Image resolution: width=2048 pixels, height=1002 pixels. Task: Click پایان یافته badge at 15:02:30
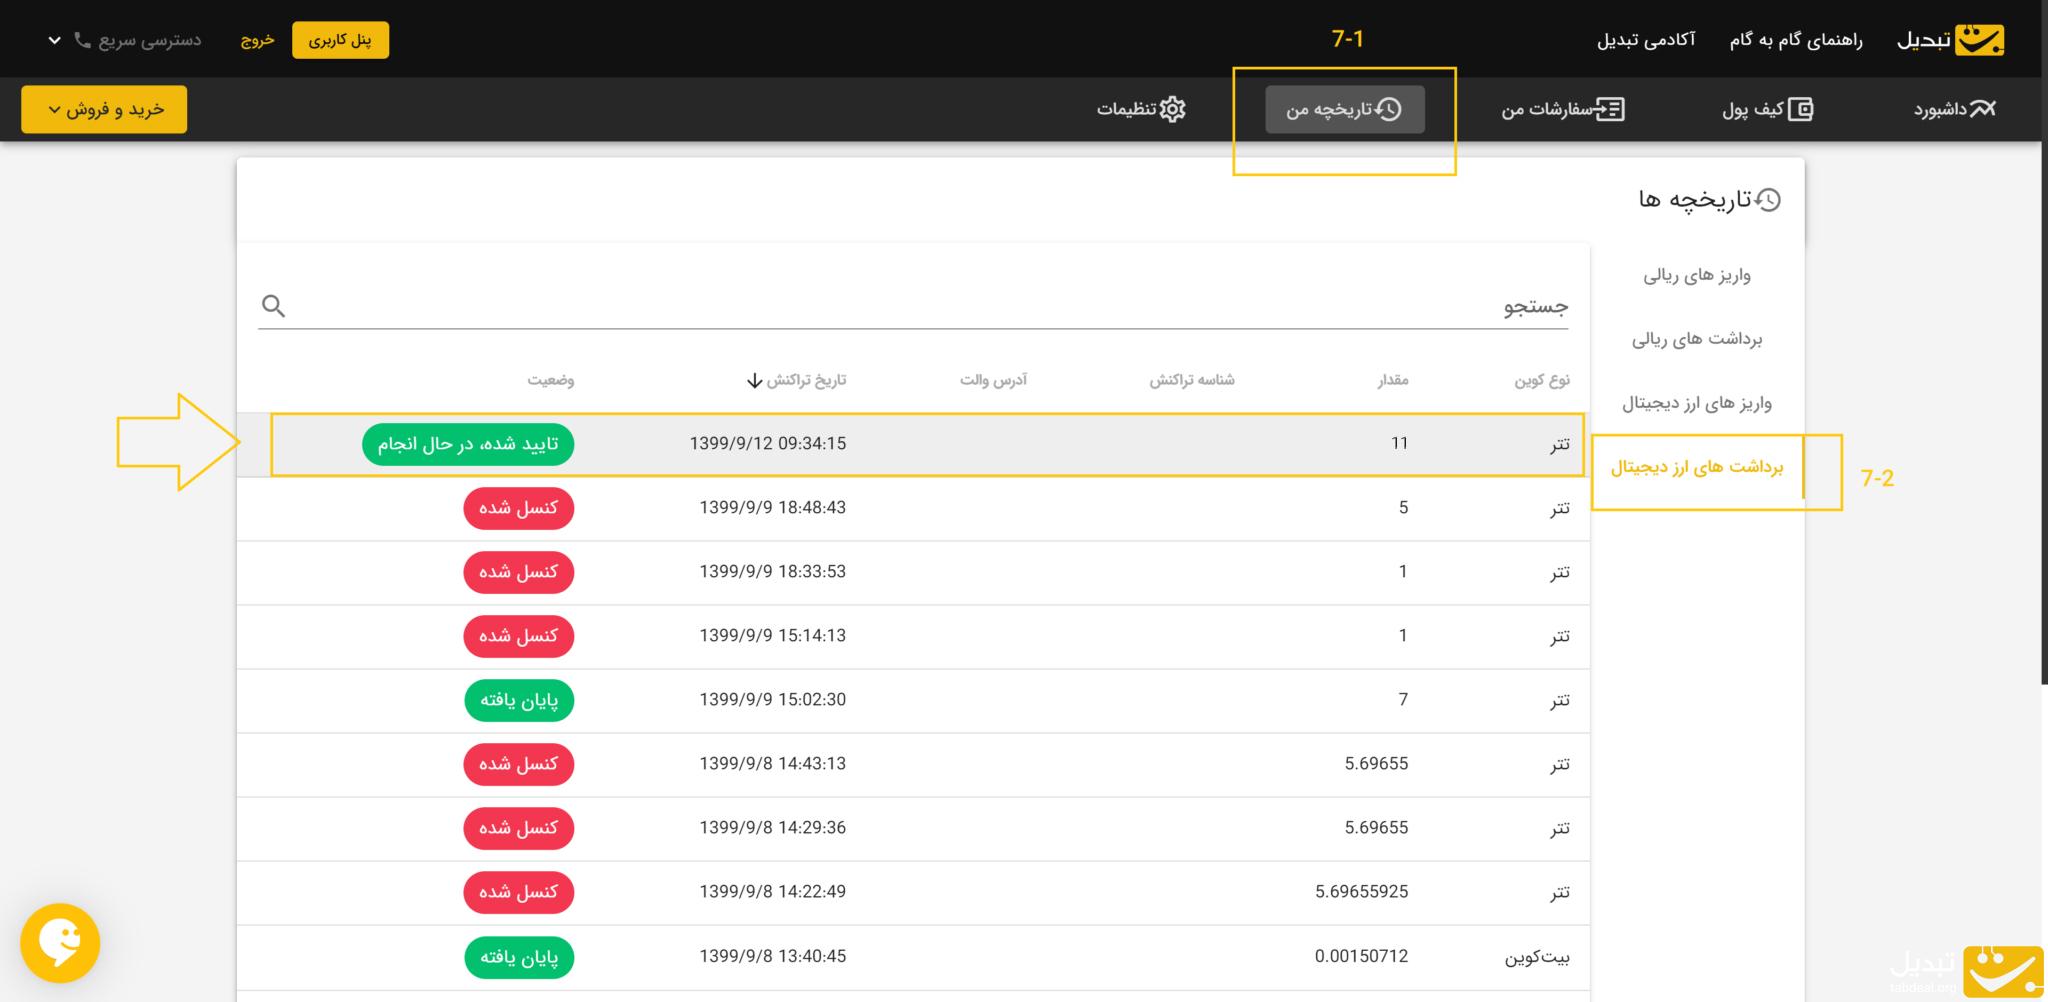tap(519, 700)
